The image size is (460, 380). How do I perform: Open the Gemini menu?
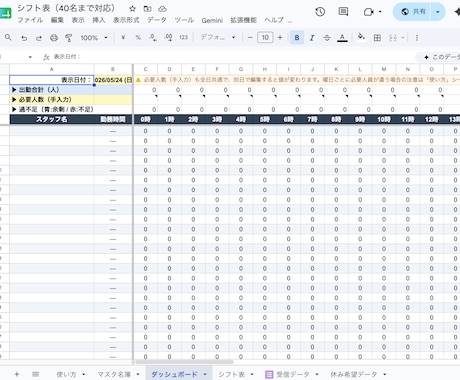coord(212,20)
